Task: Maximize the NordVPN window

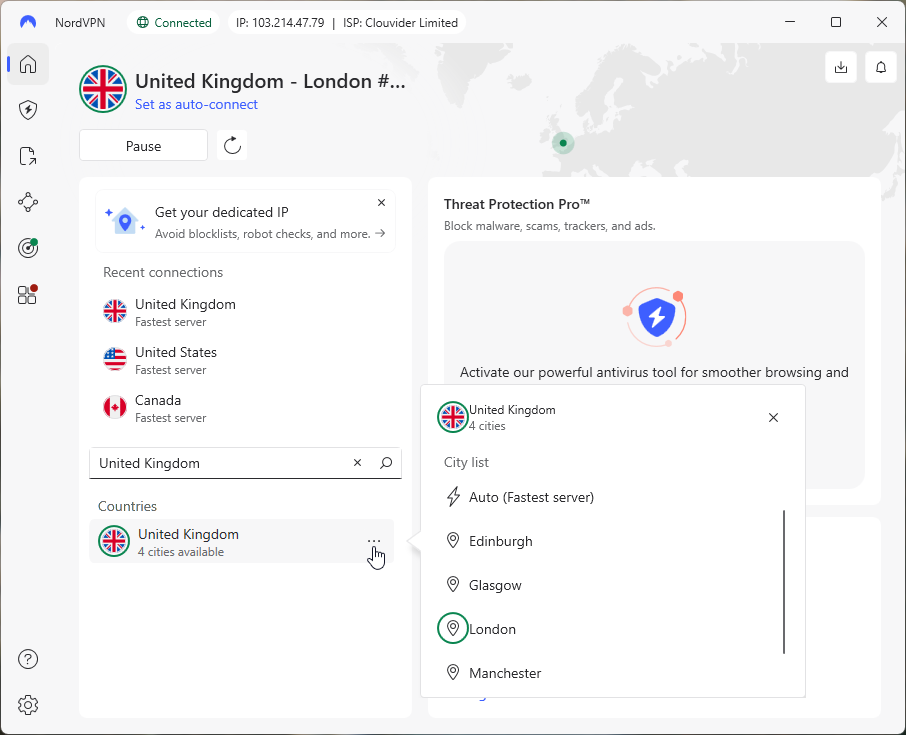Action: click(x=836, y=22)
